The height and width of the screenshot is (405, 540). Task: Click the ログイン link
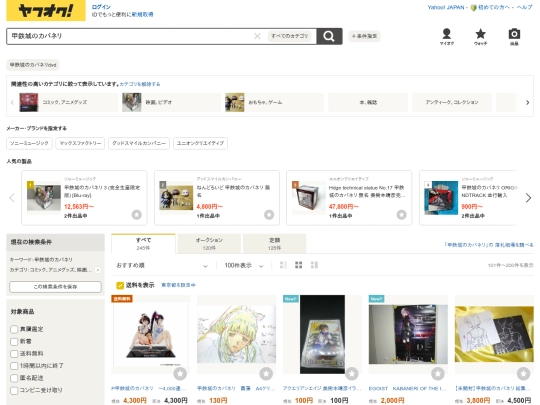pos(101,7)
